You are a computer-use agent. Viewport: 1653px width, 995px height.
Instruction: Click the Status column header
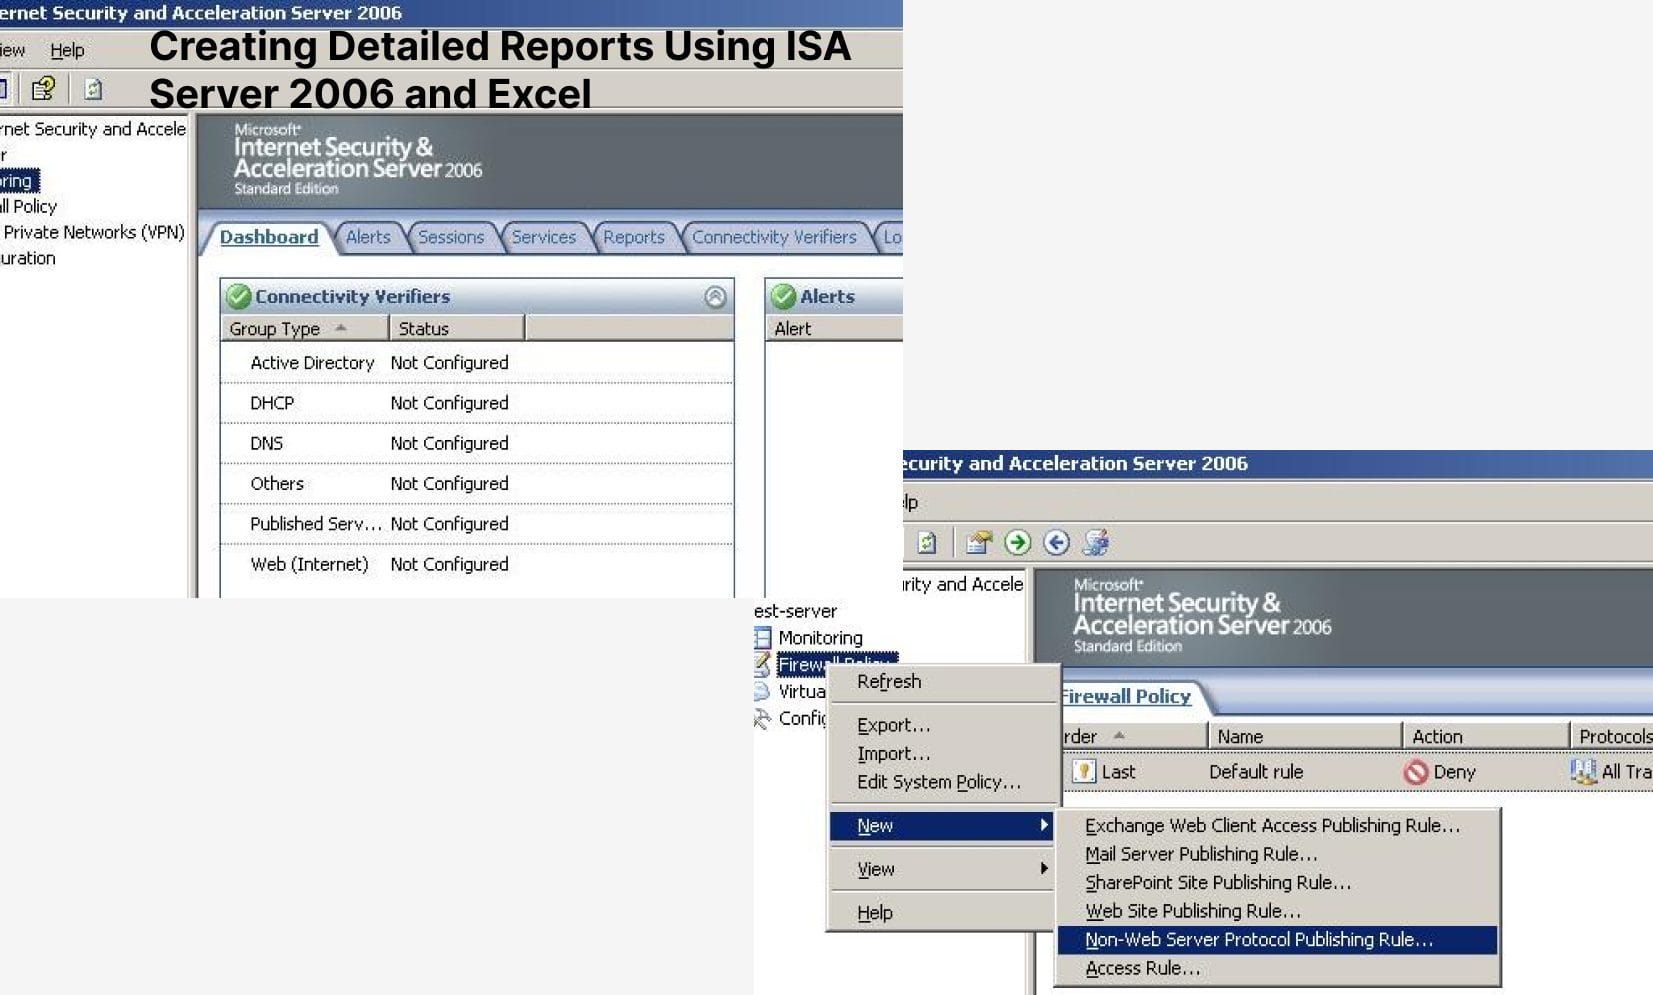coord(456,329)
